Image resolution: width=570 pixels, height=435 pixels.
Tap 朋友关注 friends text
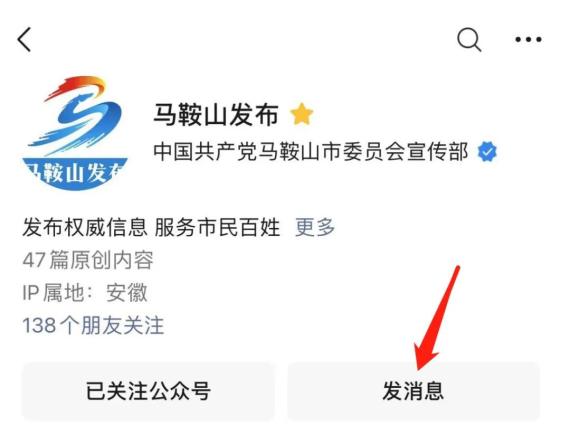122,325
